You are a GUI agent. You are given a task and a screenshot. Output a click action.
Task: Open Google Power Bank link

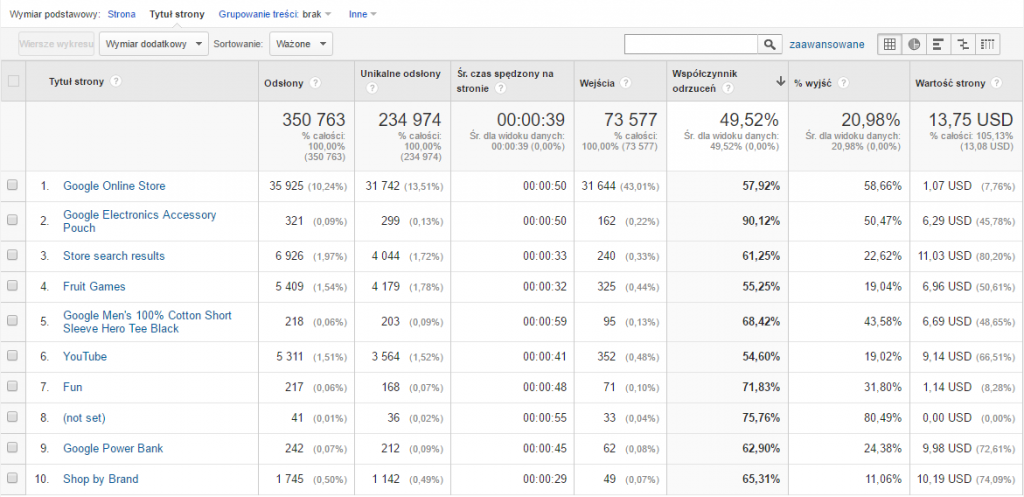(x=113, y=448)
